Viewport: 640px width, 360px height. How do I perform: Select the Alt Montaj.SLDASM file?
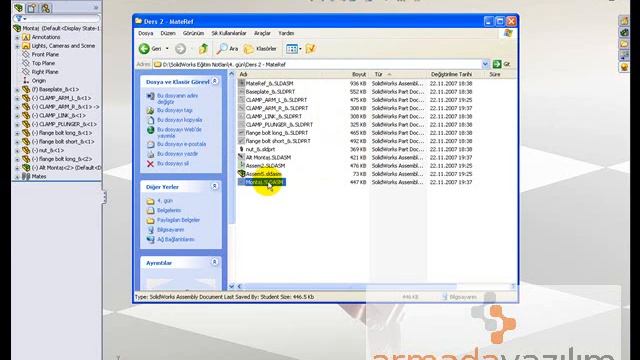click(268, 158)
